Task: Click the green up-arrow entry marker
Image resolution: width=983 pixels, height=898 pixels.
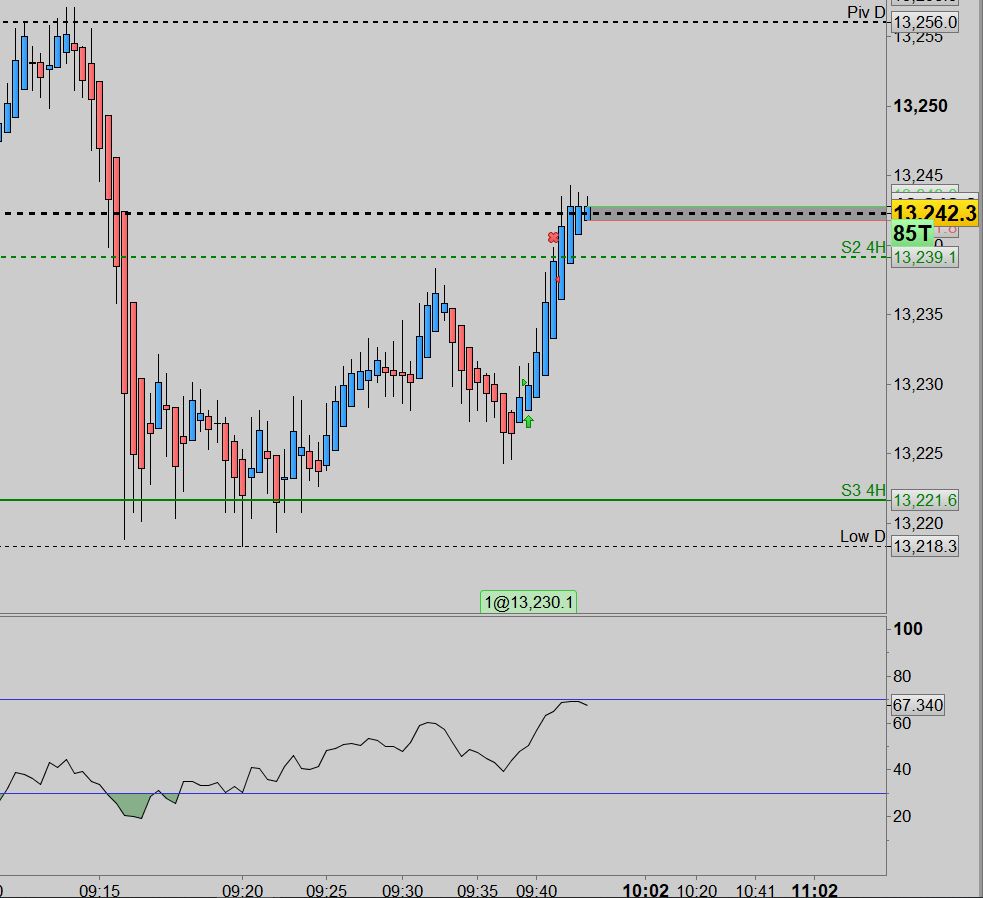Action: (528, 421)
